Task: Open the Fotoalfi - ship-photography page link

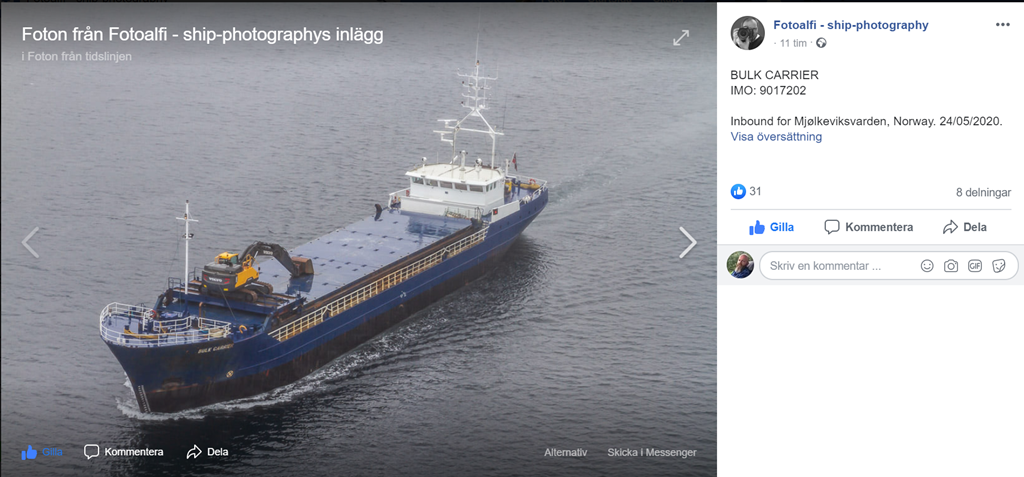Action: click(x=850, y=25)
